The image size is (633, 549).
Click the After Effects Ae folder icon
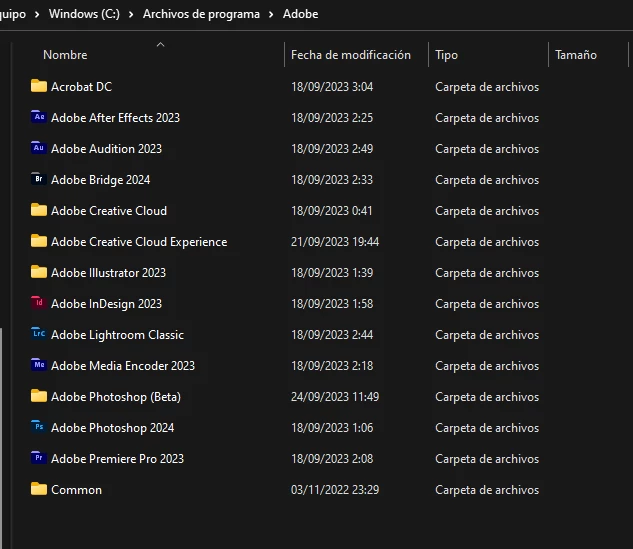(39, 117)
